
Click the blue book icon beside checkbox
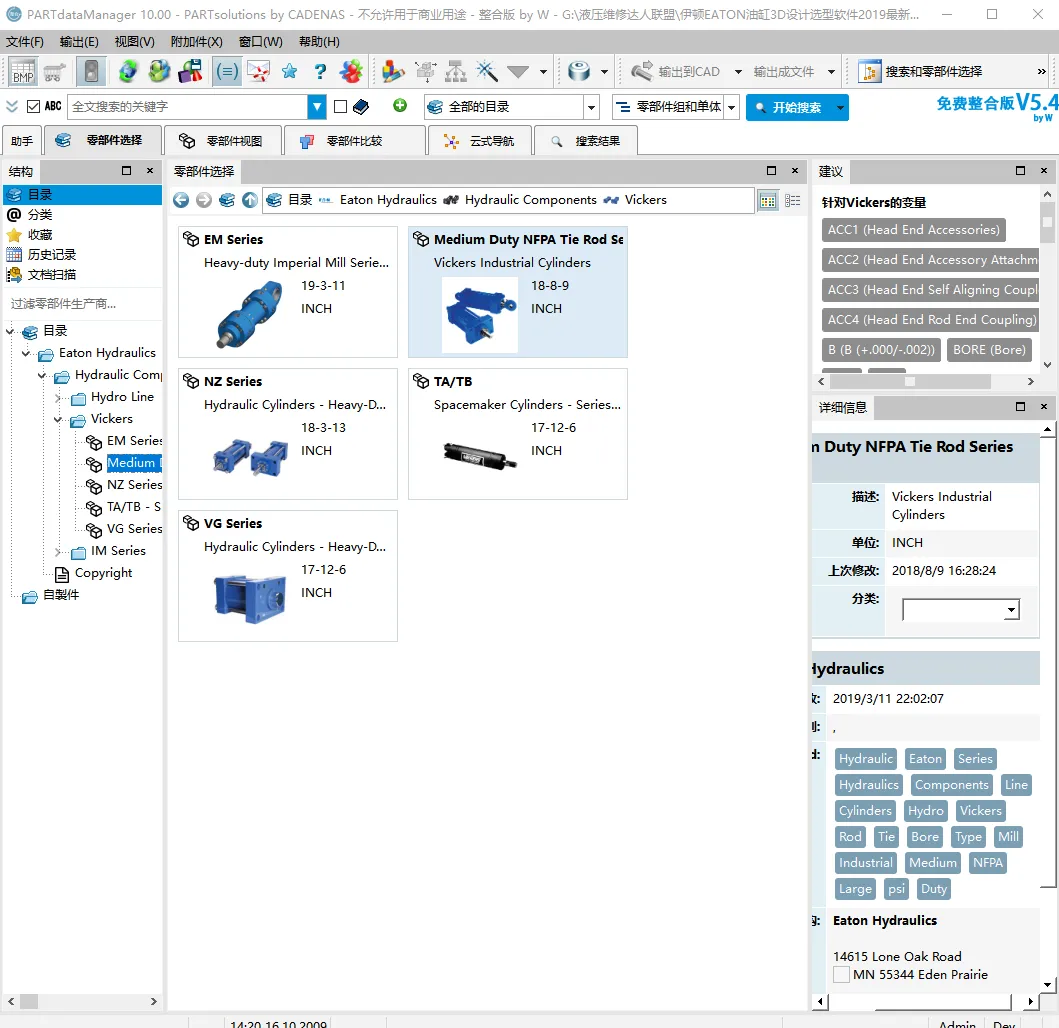click(x=361, y=107)
